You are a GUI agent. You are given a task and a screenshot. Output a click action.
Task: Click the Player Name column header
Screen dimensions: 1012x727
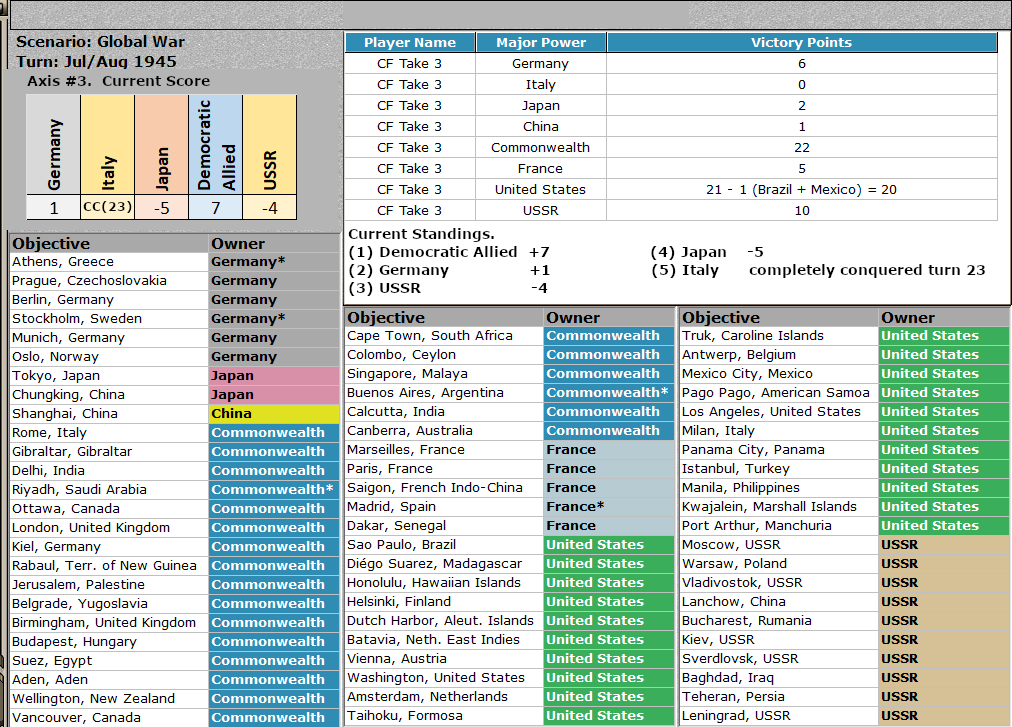[410, 43]
